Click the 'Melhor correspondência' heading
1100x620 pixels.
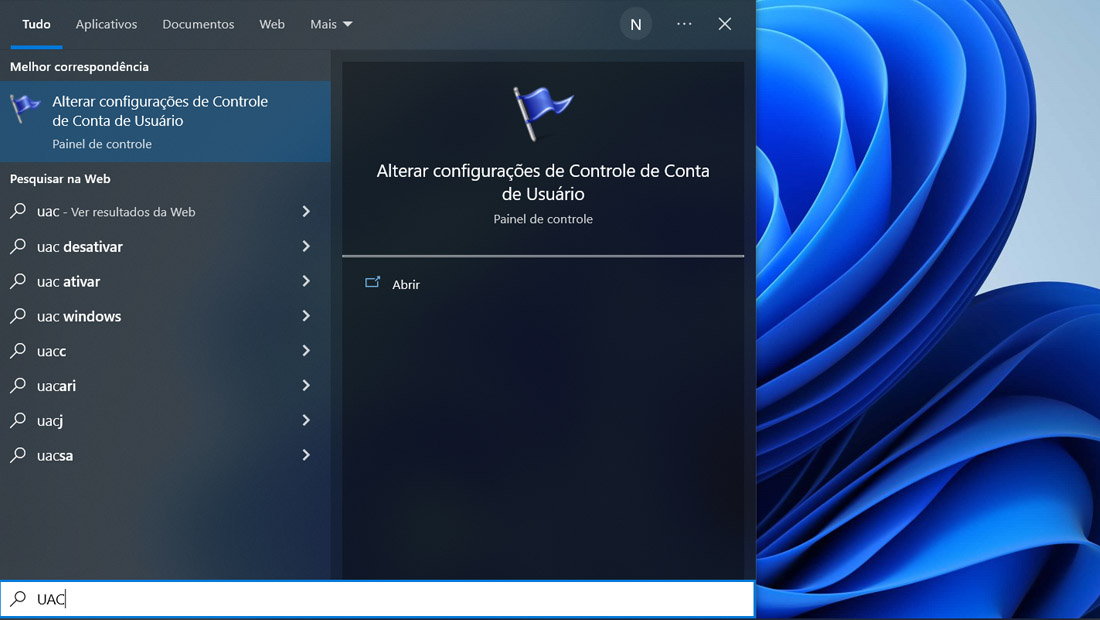(x=79, y=67)
